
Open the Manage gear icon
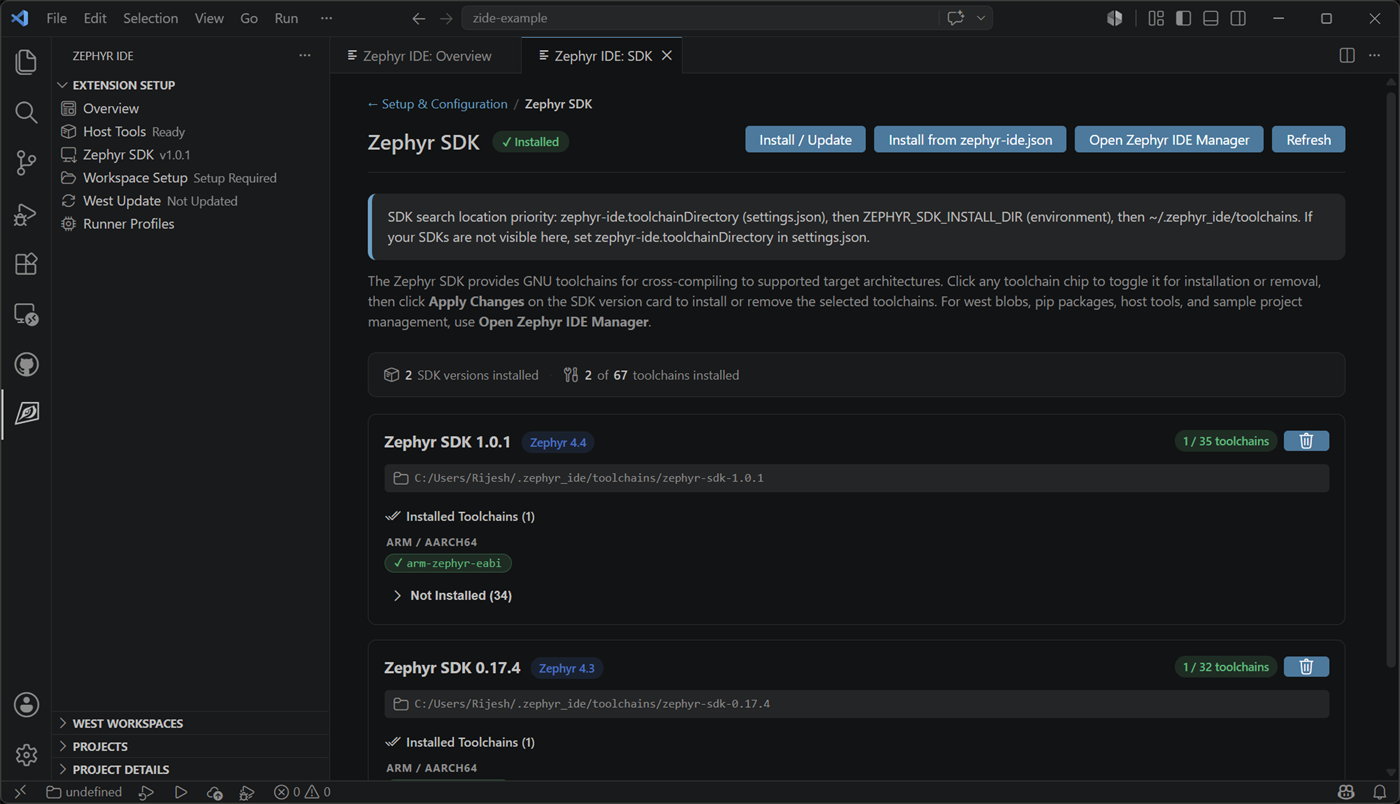[x=26, y=754]
